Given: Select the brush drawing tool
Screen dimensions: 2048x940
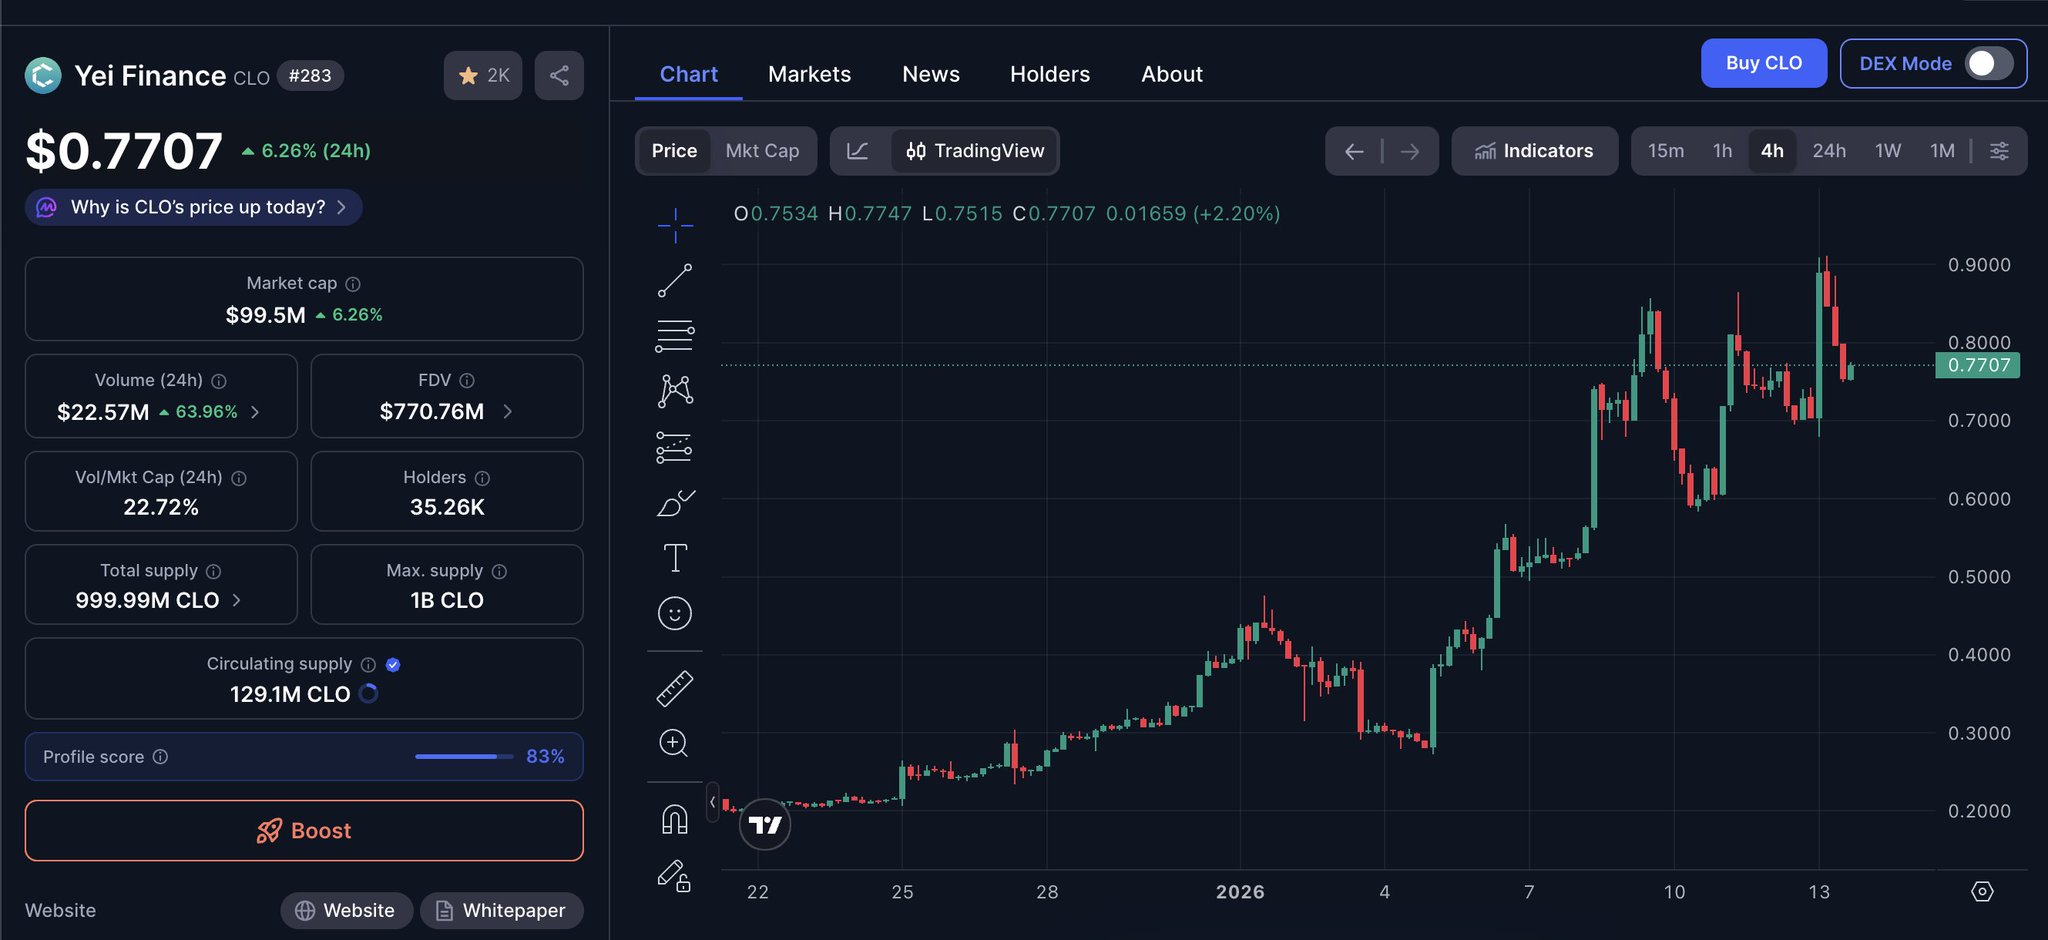Looking at the screenshot, I should [675, 503].
